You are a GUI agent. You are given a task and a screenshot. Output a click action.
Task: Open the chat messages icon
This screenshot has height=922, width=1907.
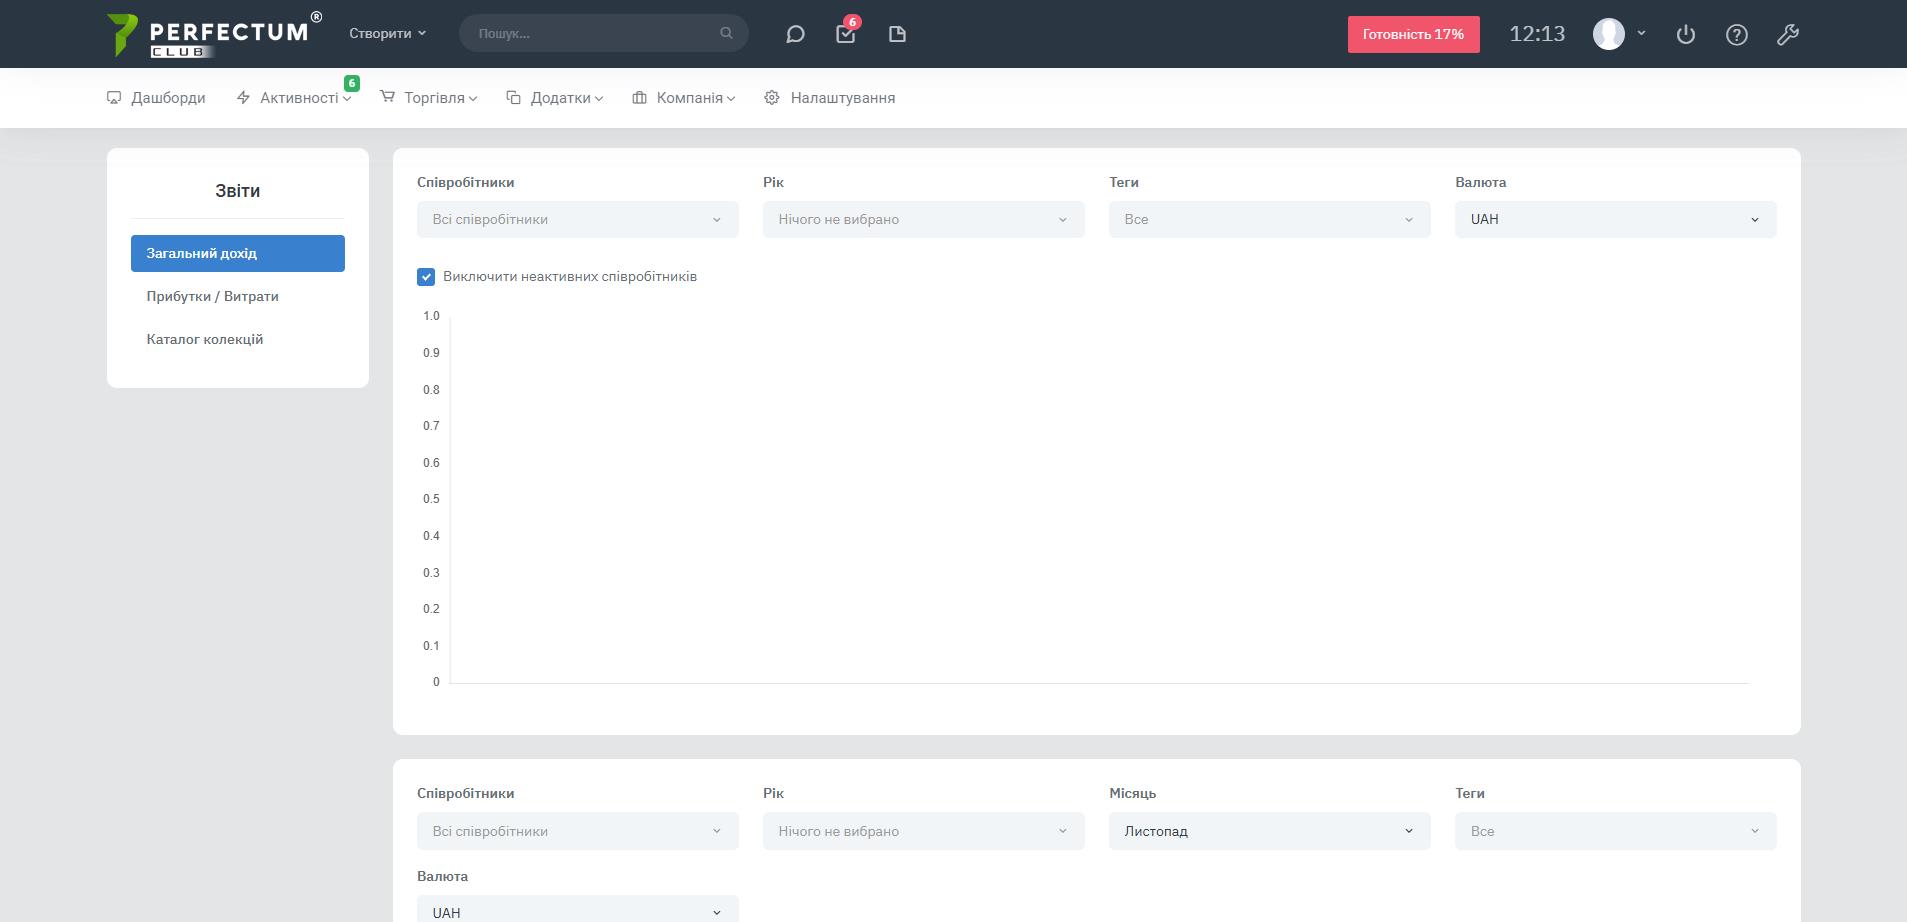pyautogui.click(x=795, y=34)
